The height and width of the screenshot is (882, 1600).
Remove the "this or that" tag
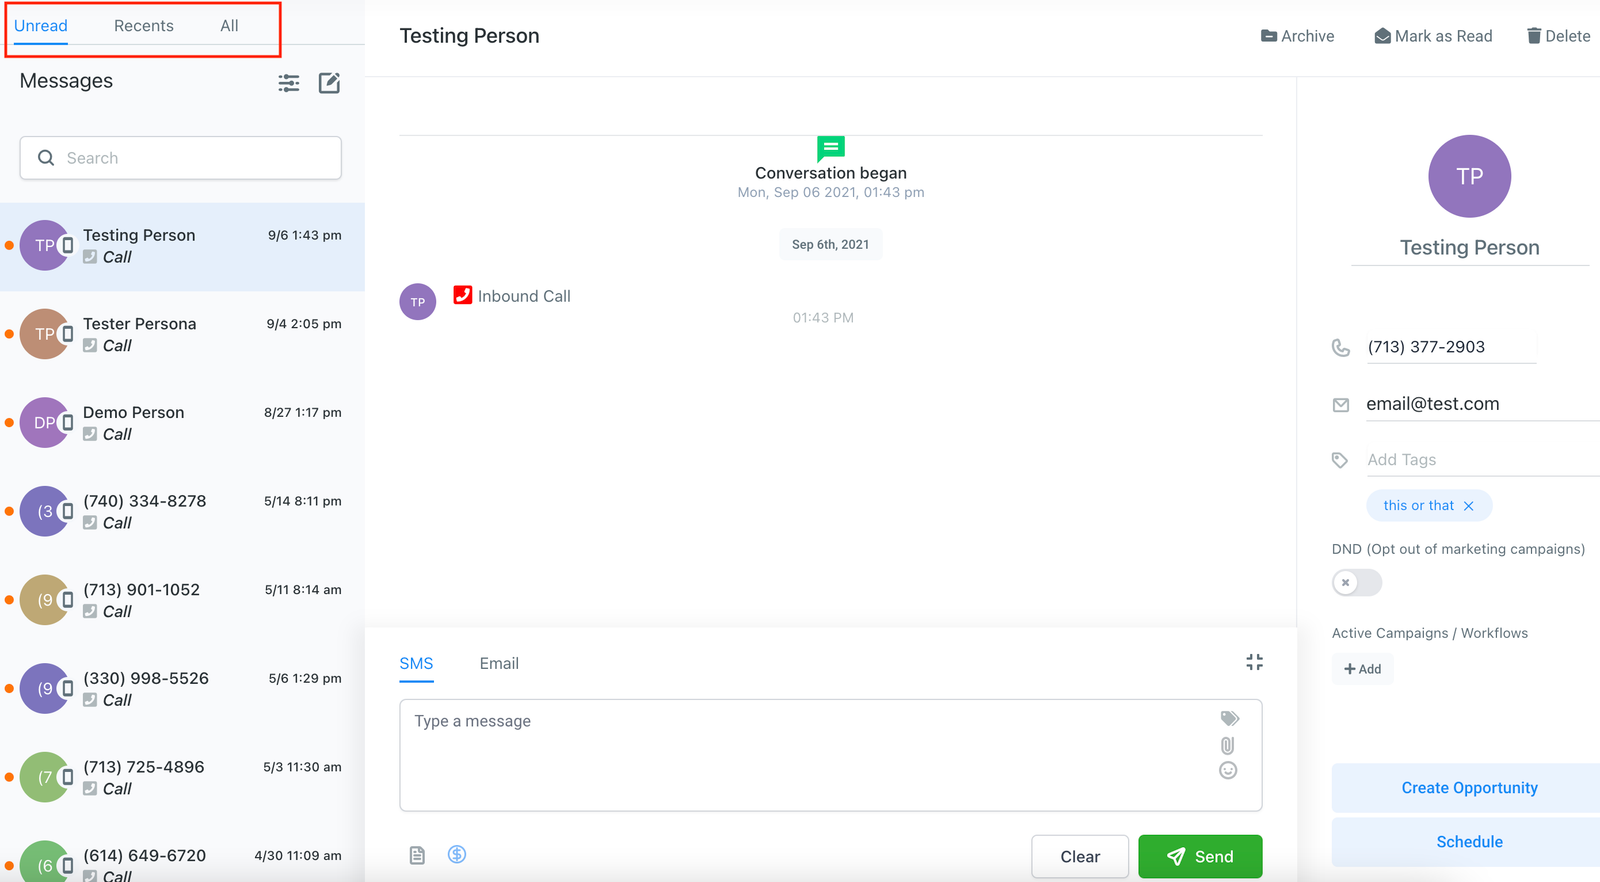[1468, 506]
